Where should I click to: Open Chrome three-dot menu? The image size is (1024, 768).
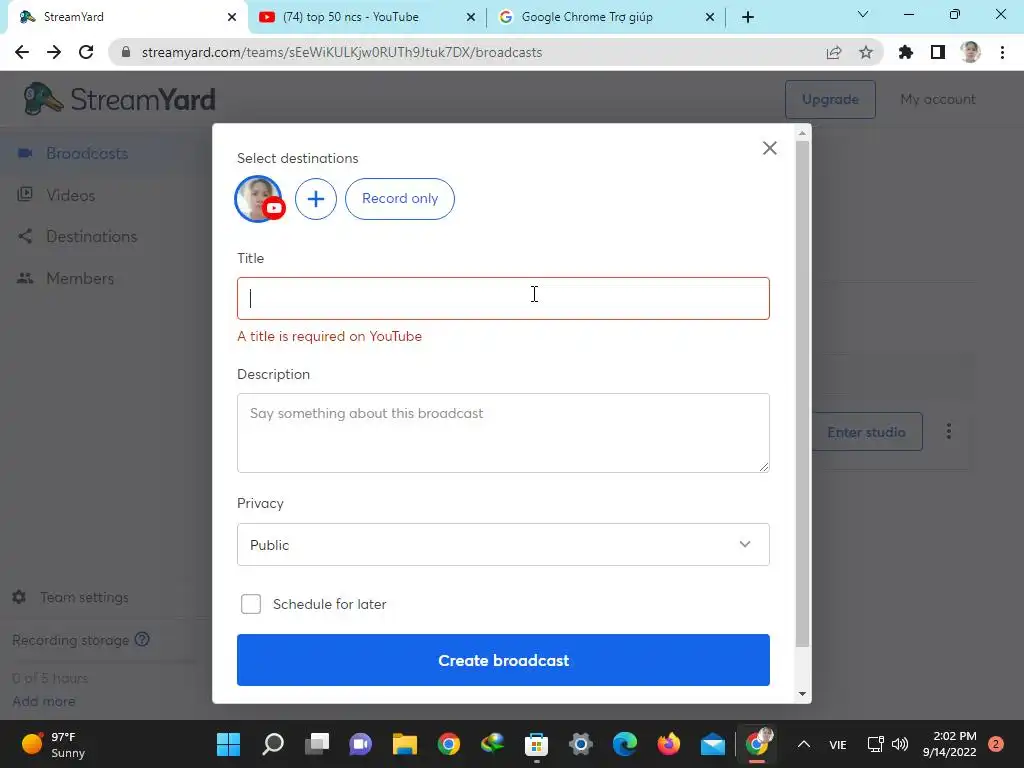1002,52
